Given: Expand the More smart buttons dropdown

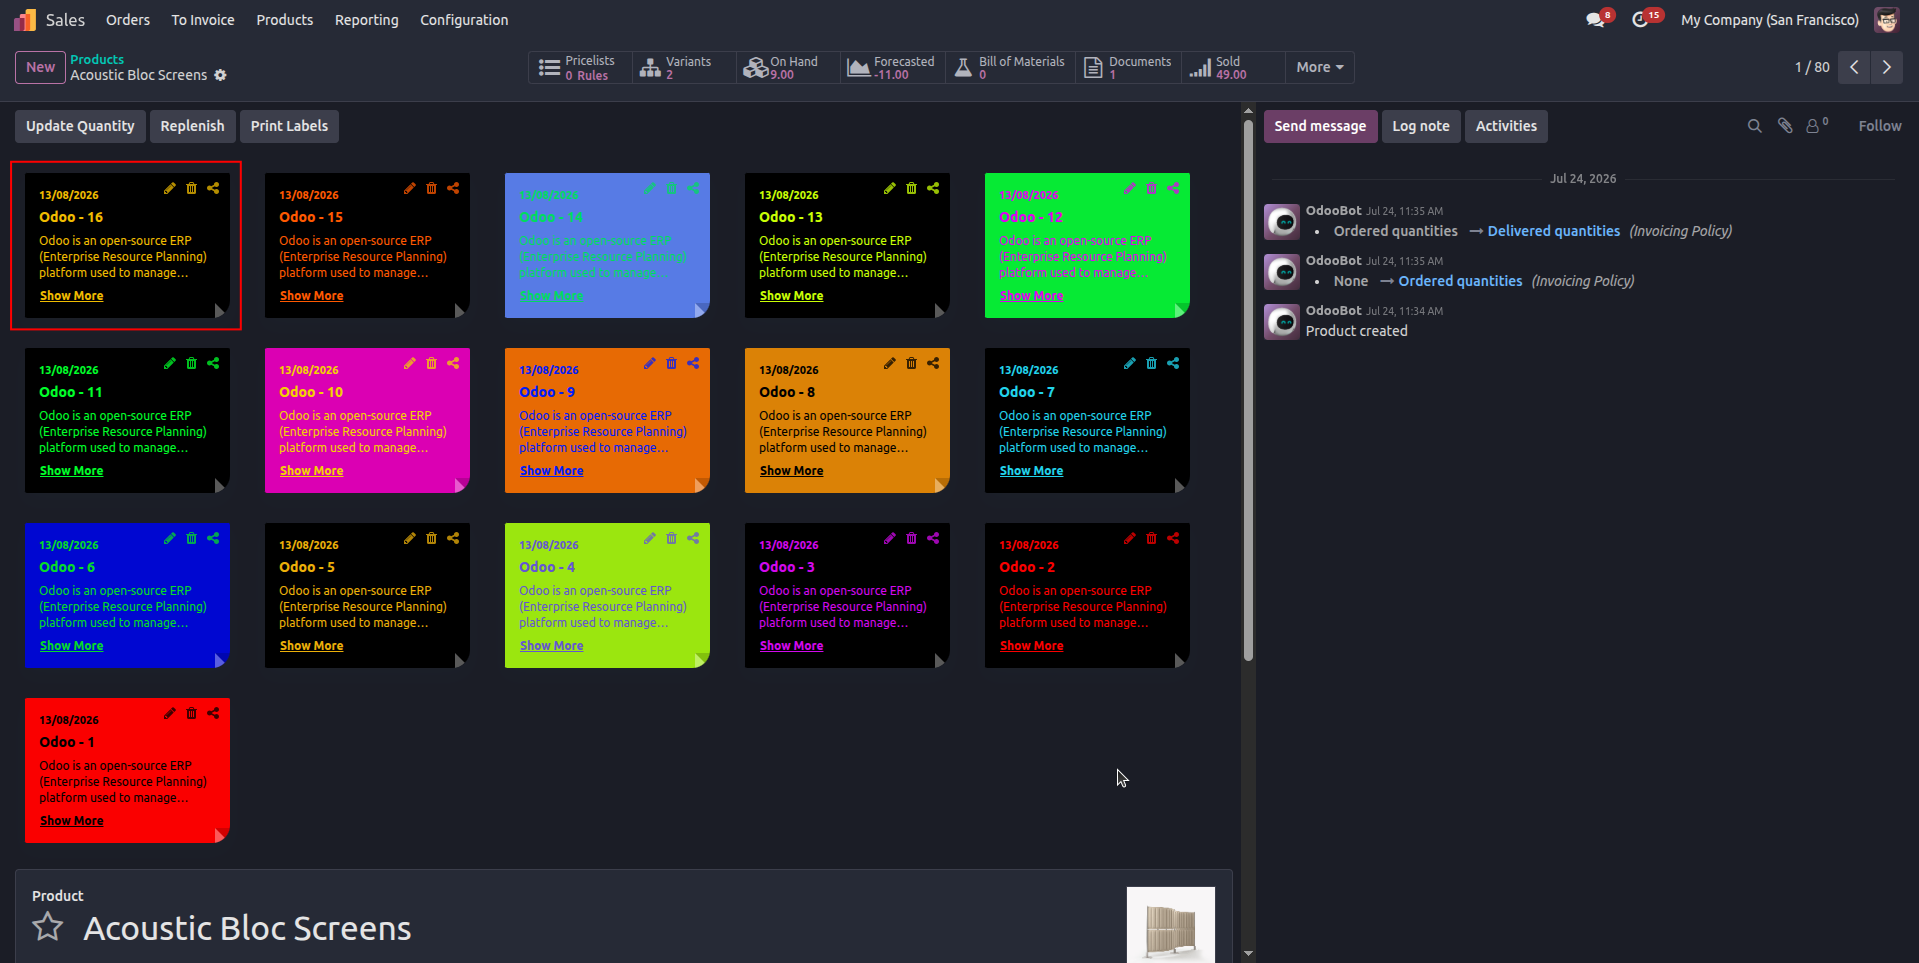Looking at the screenshot, I should pos(1319,67).
